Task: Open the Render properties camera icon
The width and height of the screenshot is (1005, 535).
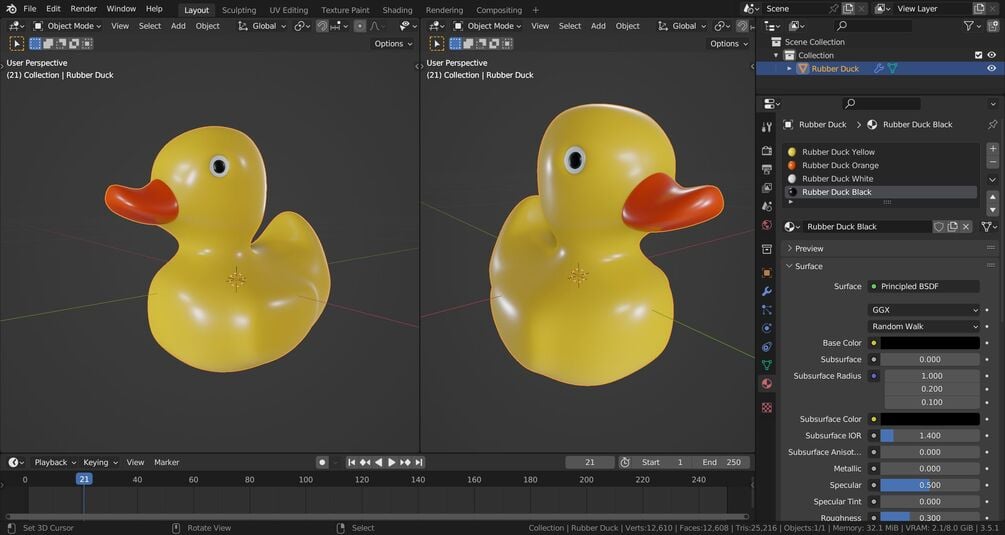Action: tap(767, 151)
